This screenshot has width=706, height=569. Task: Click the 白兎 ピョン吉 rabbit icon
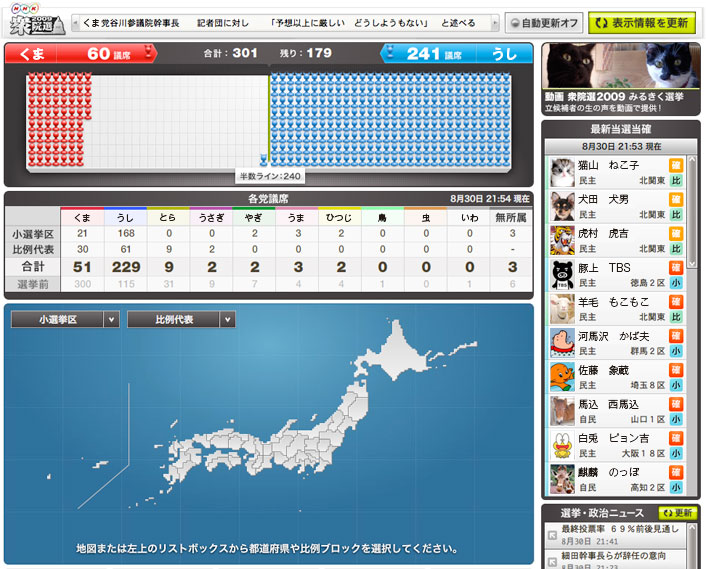[x=562, y=444]
